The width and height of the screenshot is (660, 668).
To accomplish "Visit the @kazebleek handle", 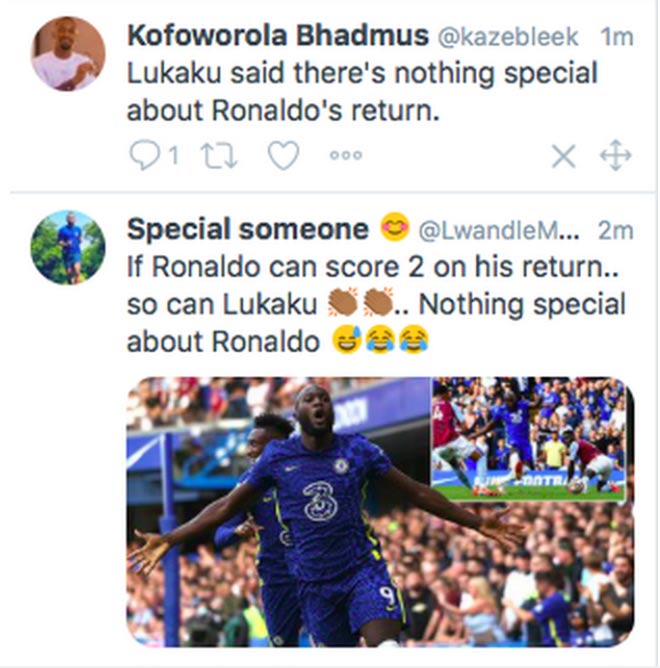I will [x=498, y=37].
